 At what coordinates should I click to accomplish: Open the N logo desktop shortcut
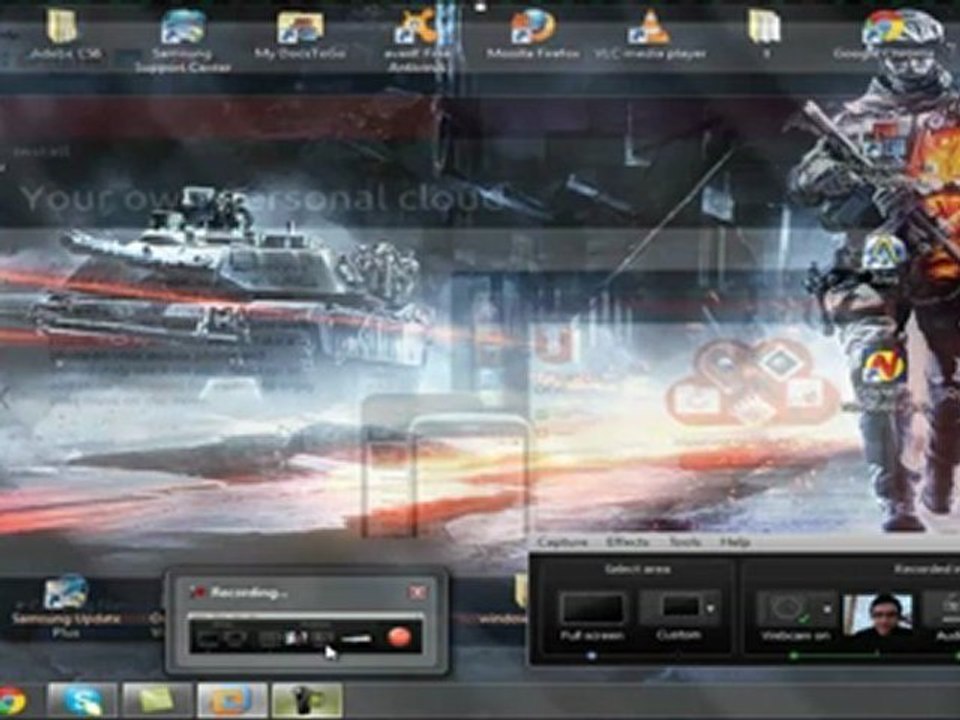tap(882, 366)
